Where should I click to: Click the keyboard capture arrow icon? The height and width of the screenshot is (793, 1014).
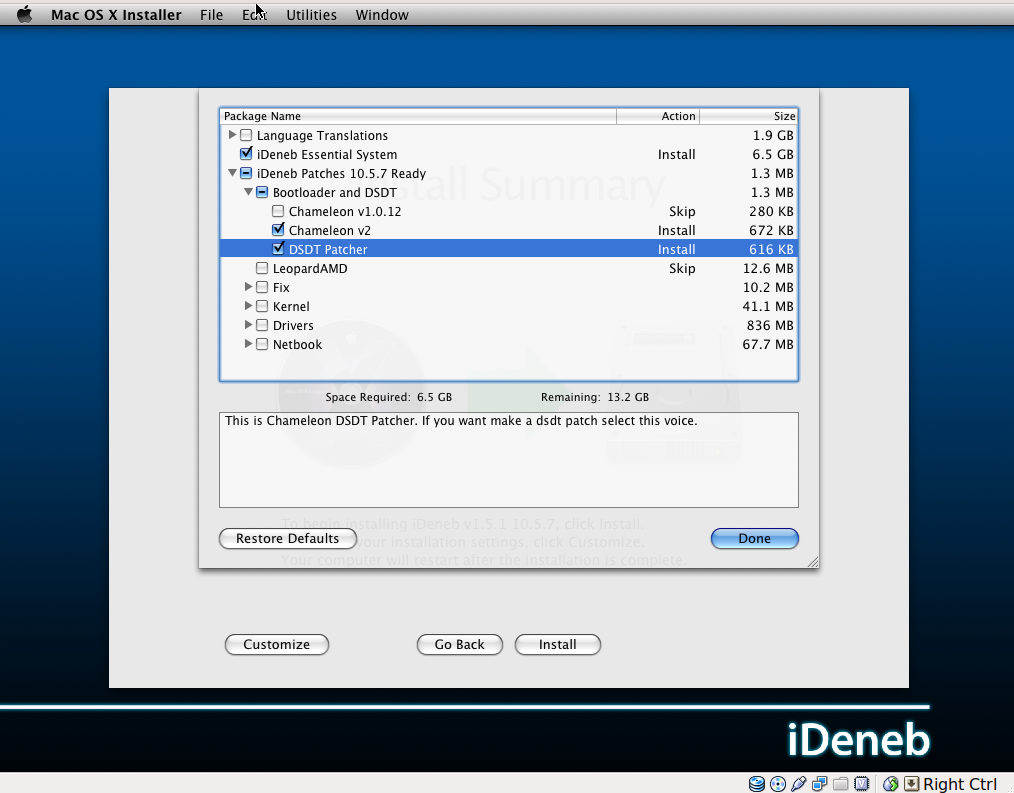tap(911, 784)
